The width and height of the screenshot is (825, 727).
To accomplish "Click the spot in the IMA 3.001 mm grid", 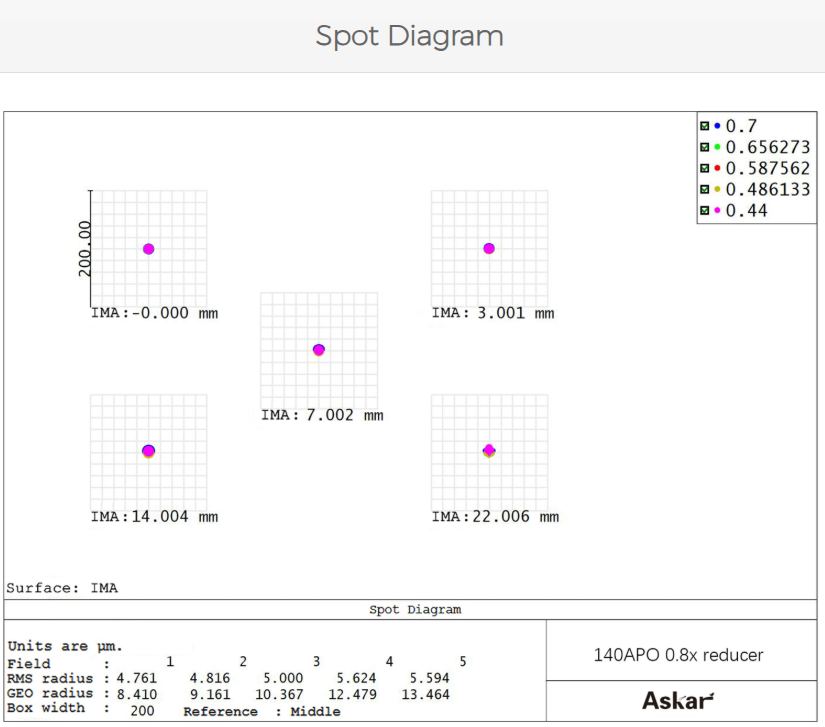I will coord(489,248).
